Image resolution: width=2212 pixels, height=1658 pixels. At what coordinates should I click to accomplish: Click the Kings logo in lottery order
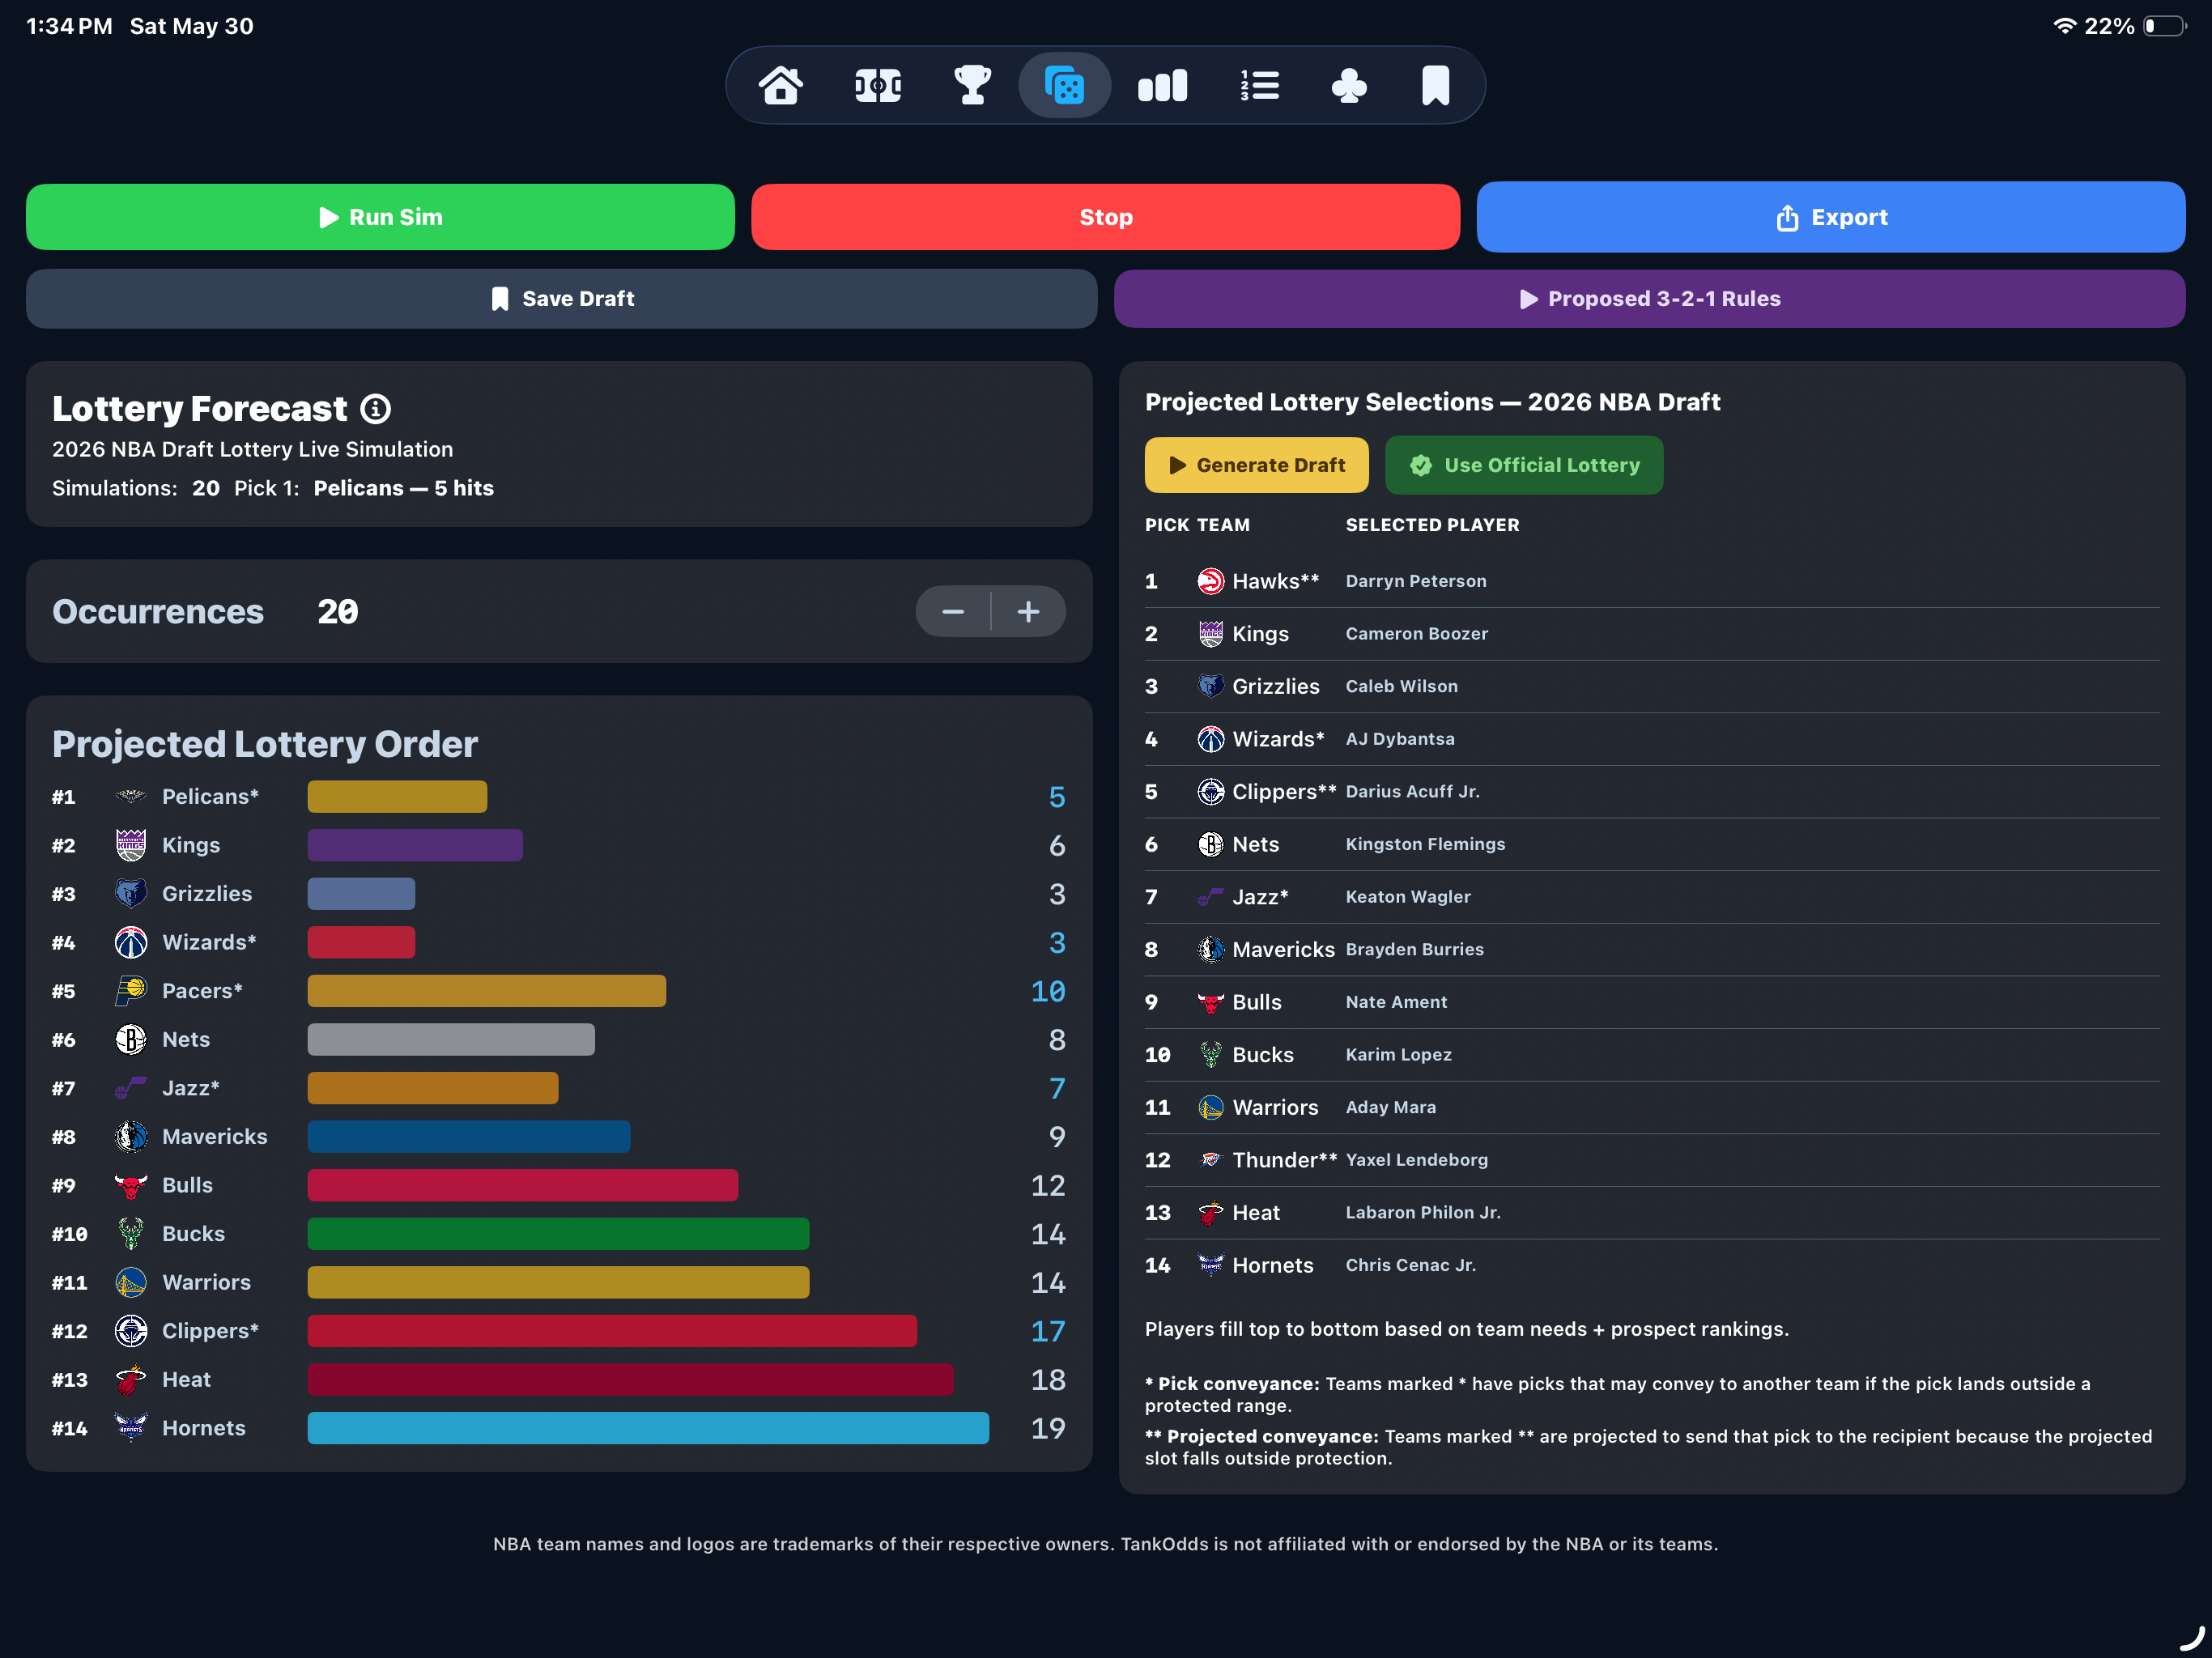(131, 845)
